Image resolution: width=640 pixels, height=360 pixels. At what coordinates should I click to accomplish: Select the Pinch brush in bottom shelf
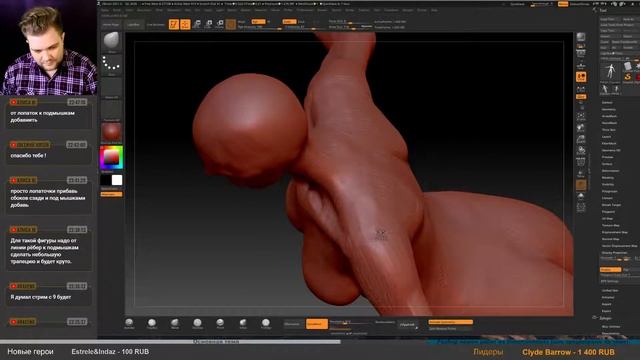click(220, 323)
